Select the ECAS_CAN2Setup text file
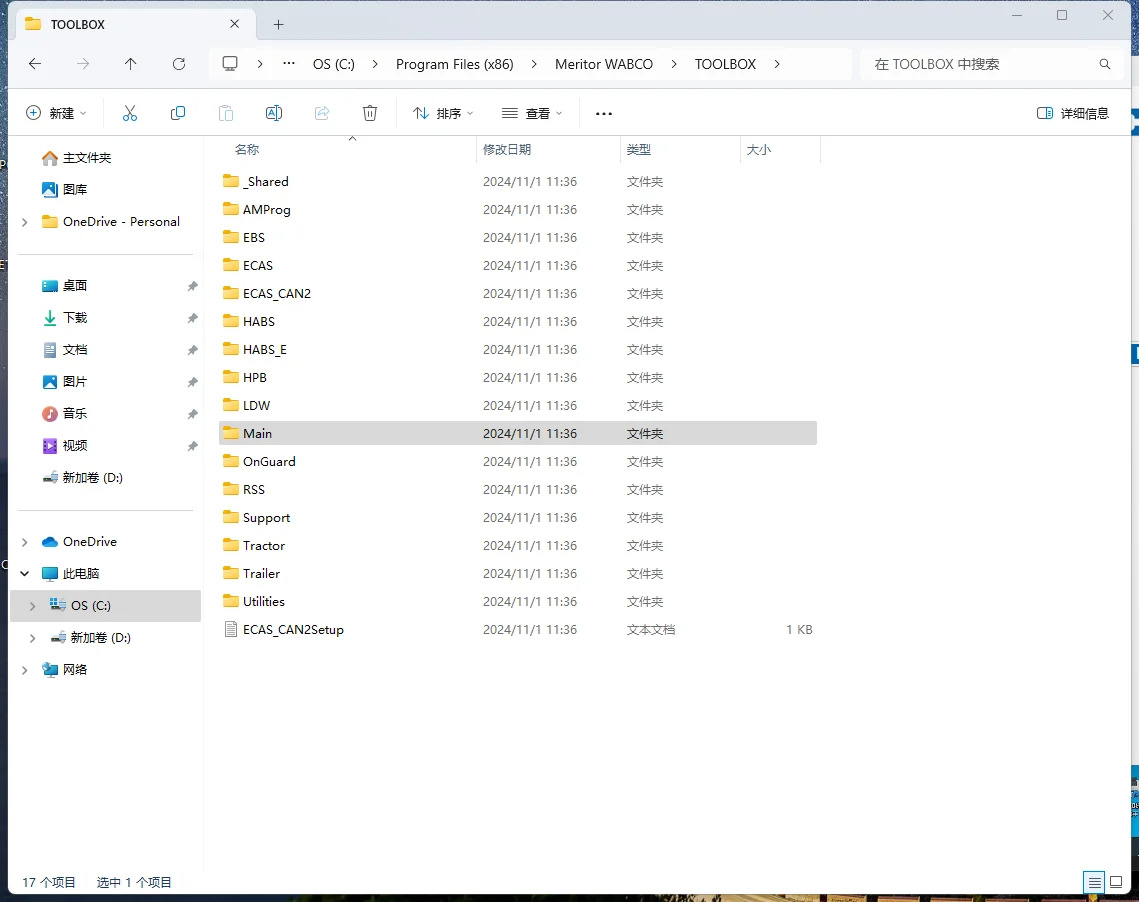Viewport: 1139px width, 902px height. pyautogui.click(x=293, y=630)
